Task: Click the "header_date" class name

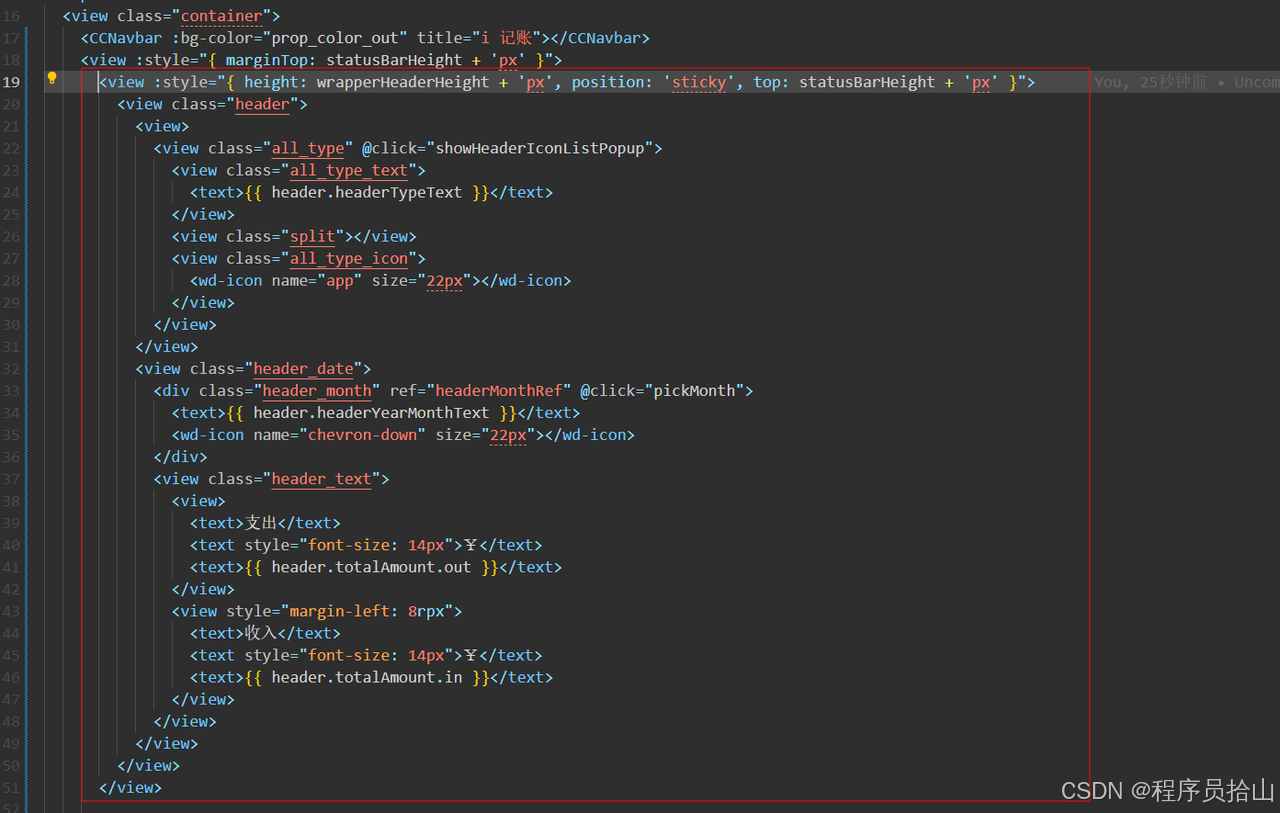Action: (303, 368)
